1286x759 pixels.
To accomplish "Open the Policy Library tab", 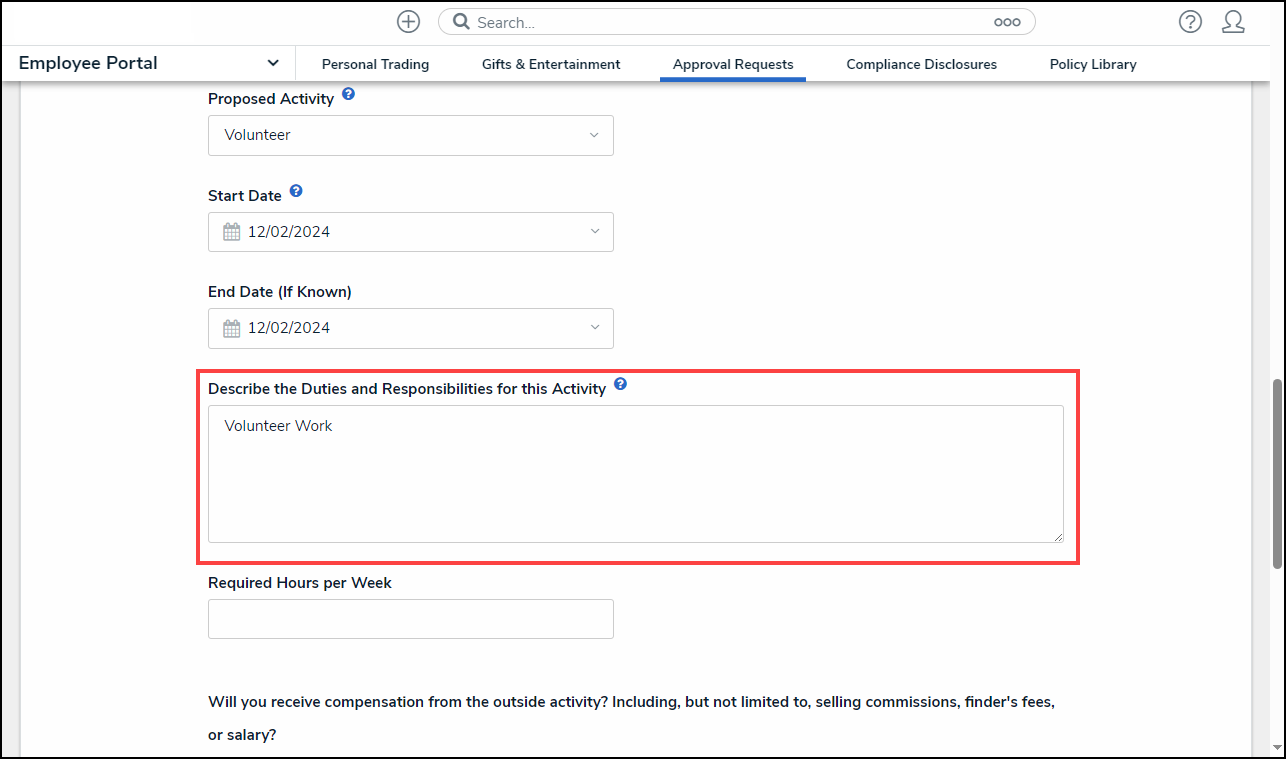I will coord(1093,64).
